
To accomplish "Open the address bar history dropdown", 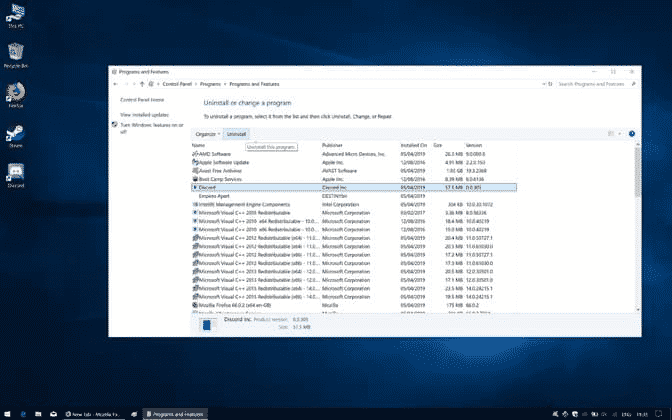I will (543, 84).
